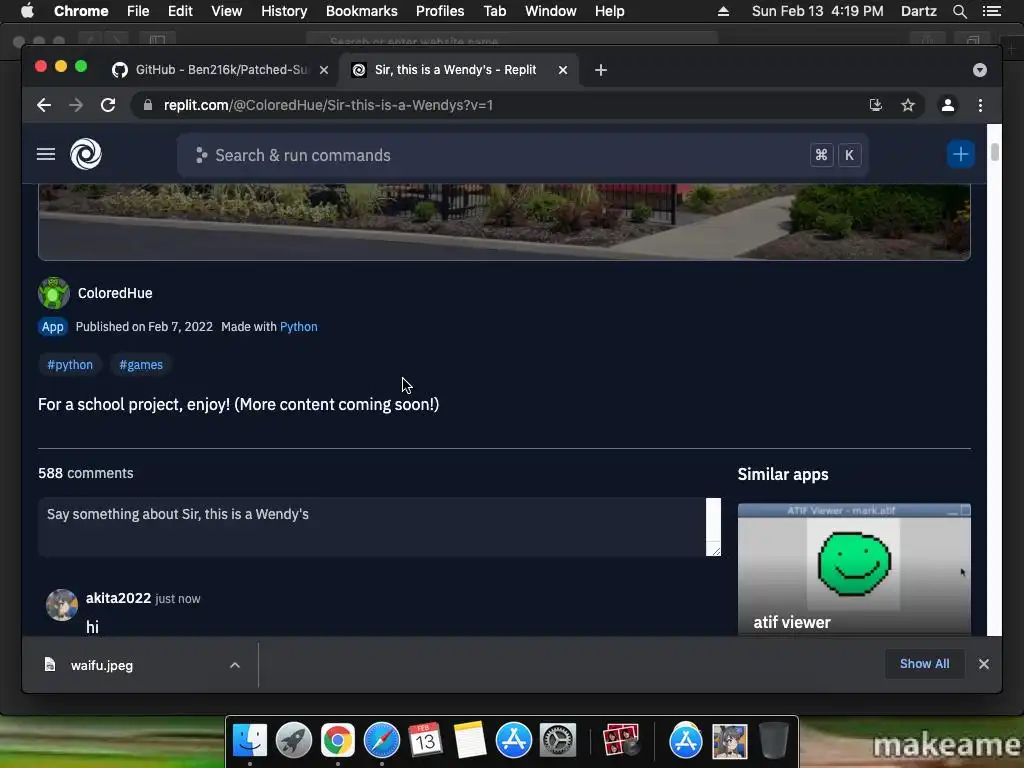Image resolution: width=1024 pixels, height=768 pixels.
Task: Open System Preferences from the Dock
Action: (557, 741)
